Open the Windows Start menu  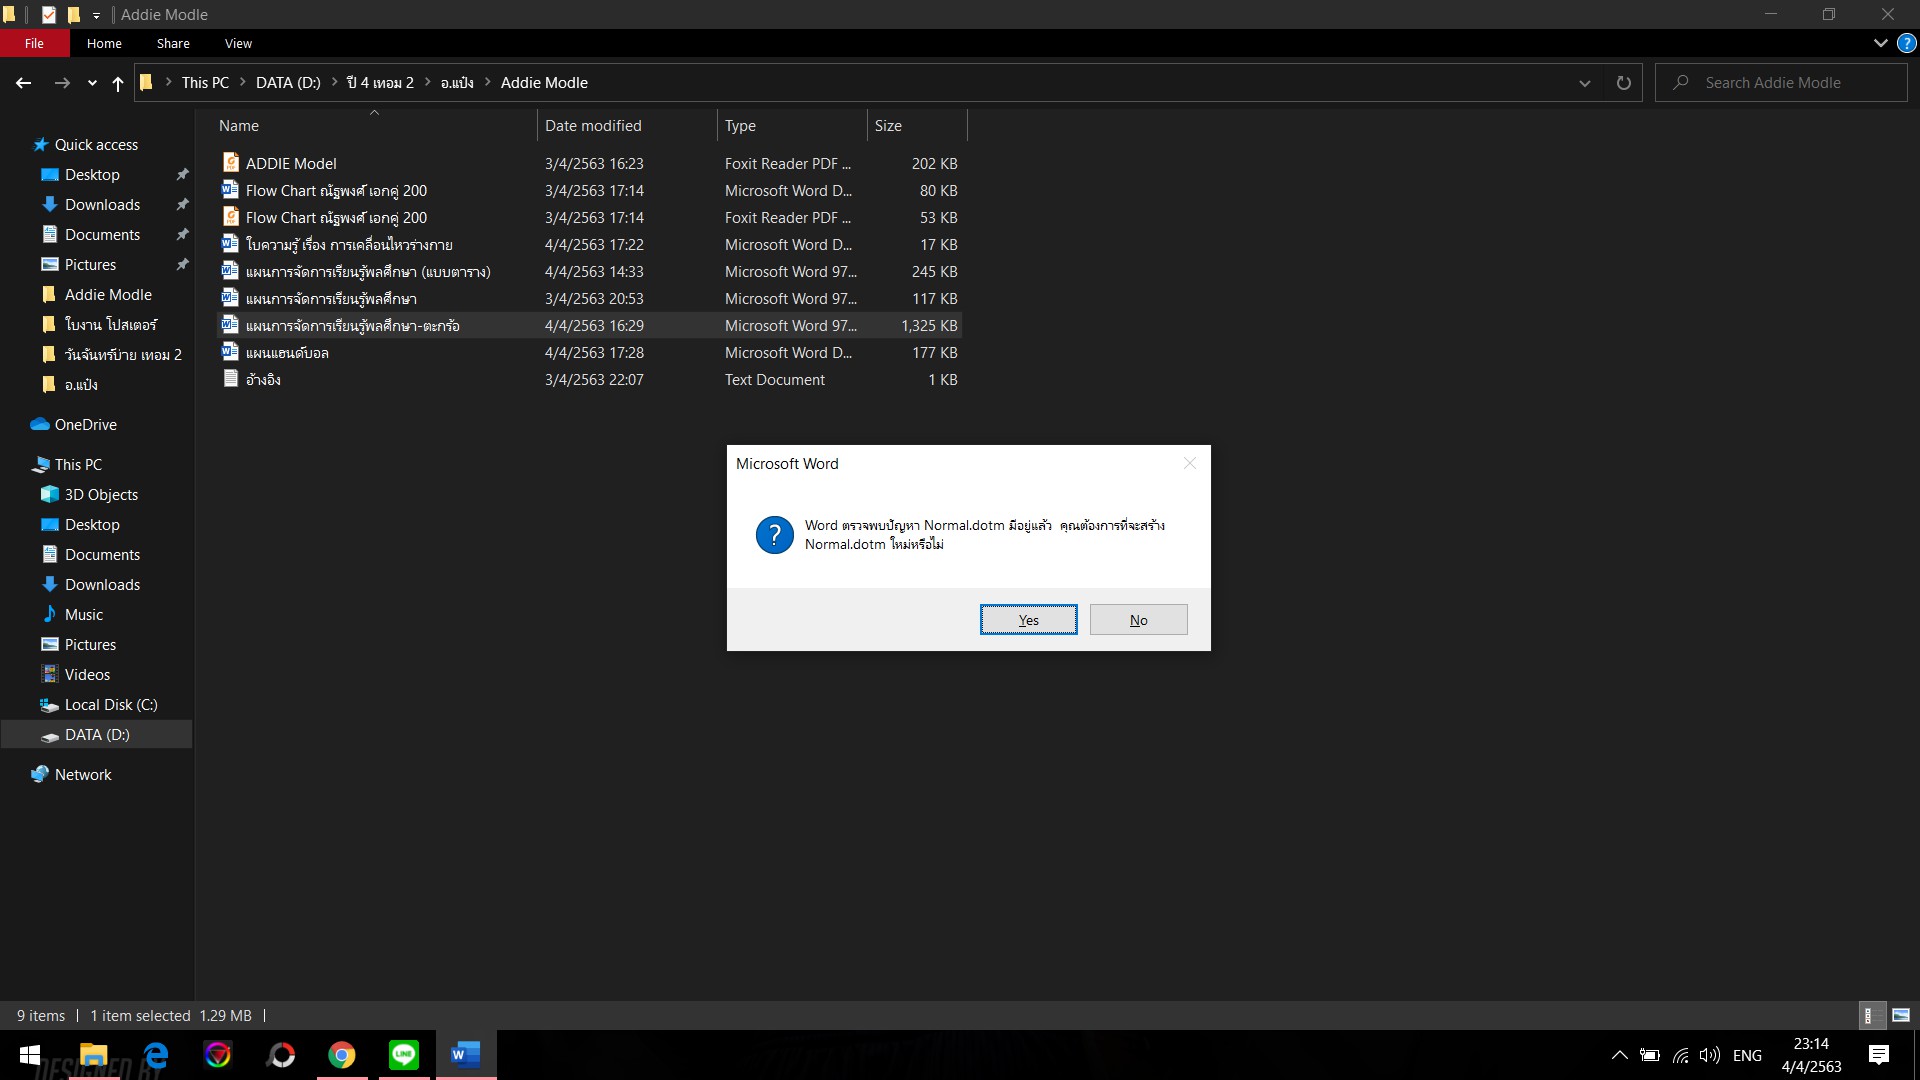(29, 1055)
